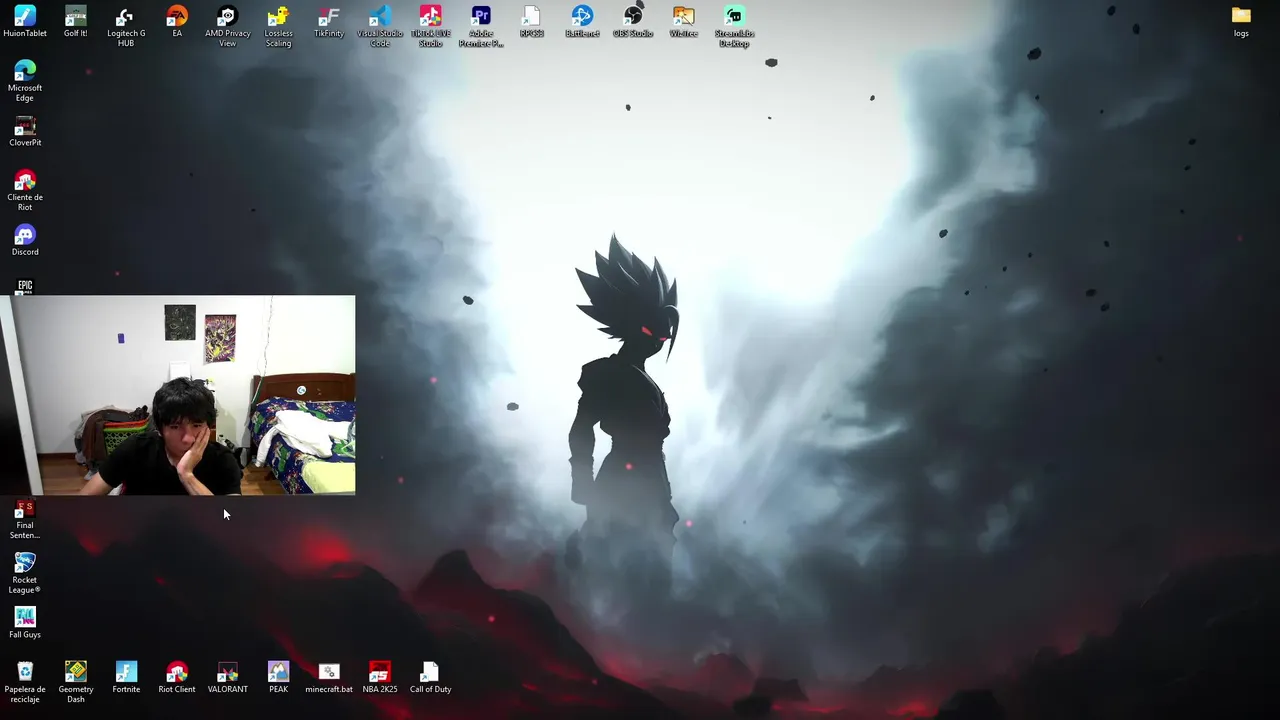The width and height of the screenshot is (1280, 720).
Task: Select the Call of Duty shortcut
Action: point(430,677)
